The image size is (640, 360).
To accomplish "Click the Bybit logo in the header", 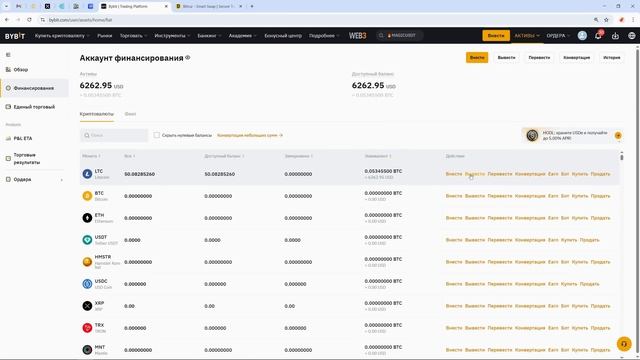I will coord(15,36).
